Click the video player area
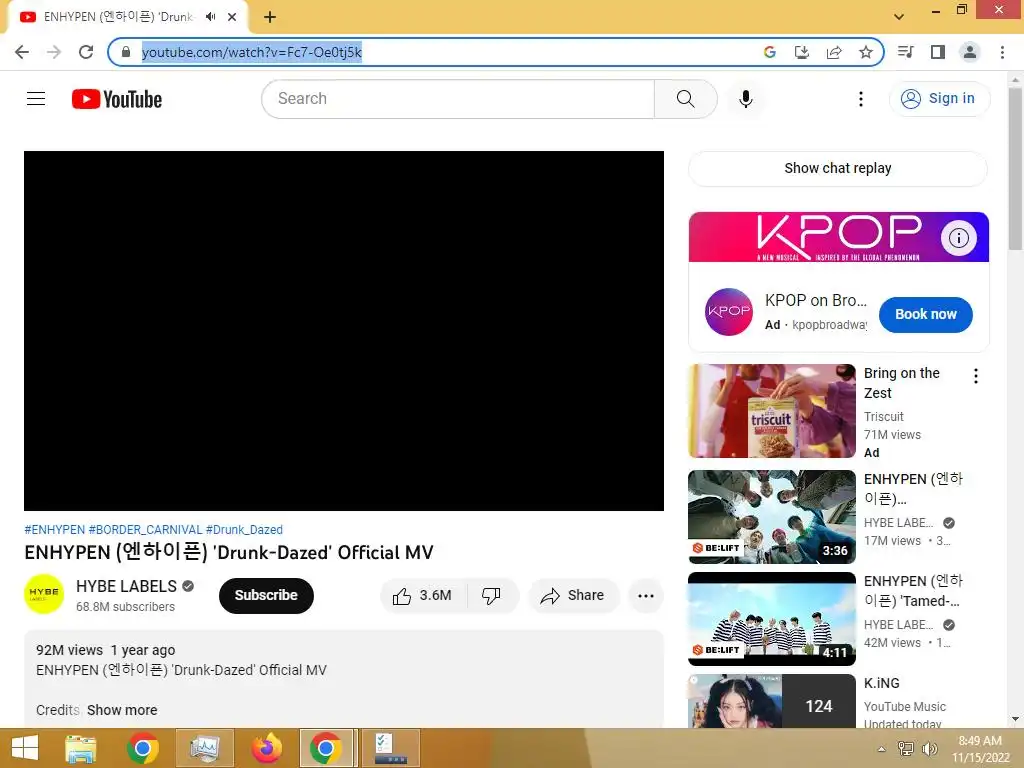Image resolution: width=1024 pixels, height=768 pixels. (344, 330)
